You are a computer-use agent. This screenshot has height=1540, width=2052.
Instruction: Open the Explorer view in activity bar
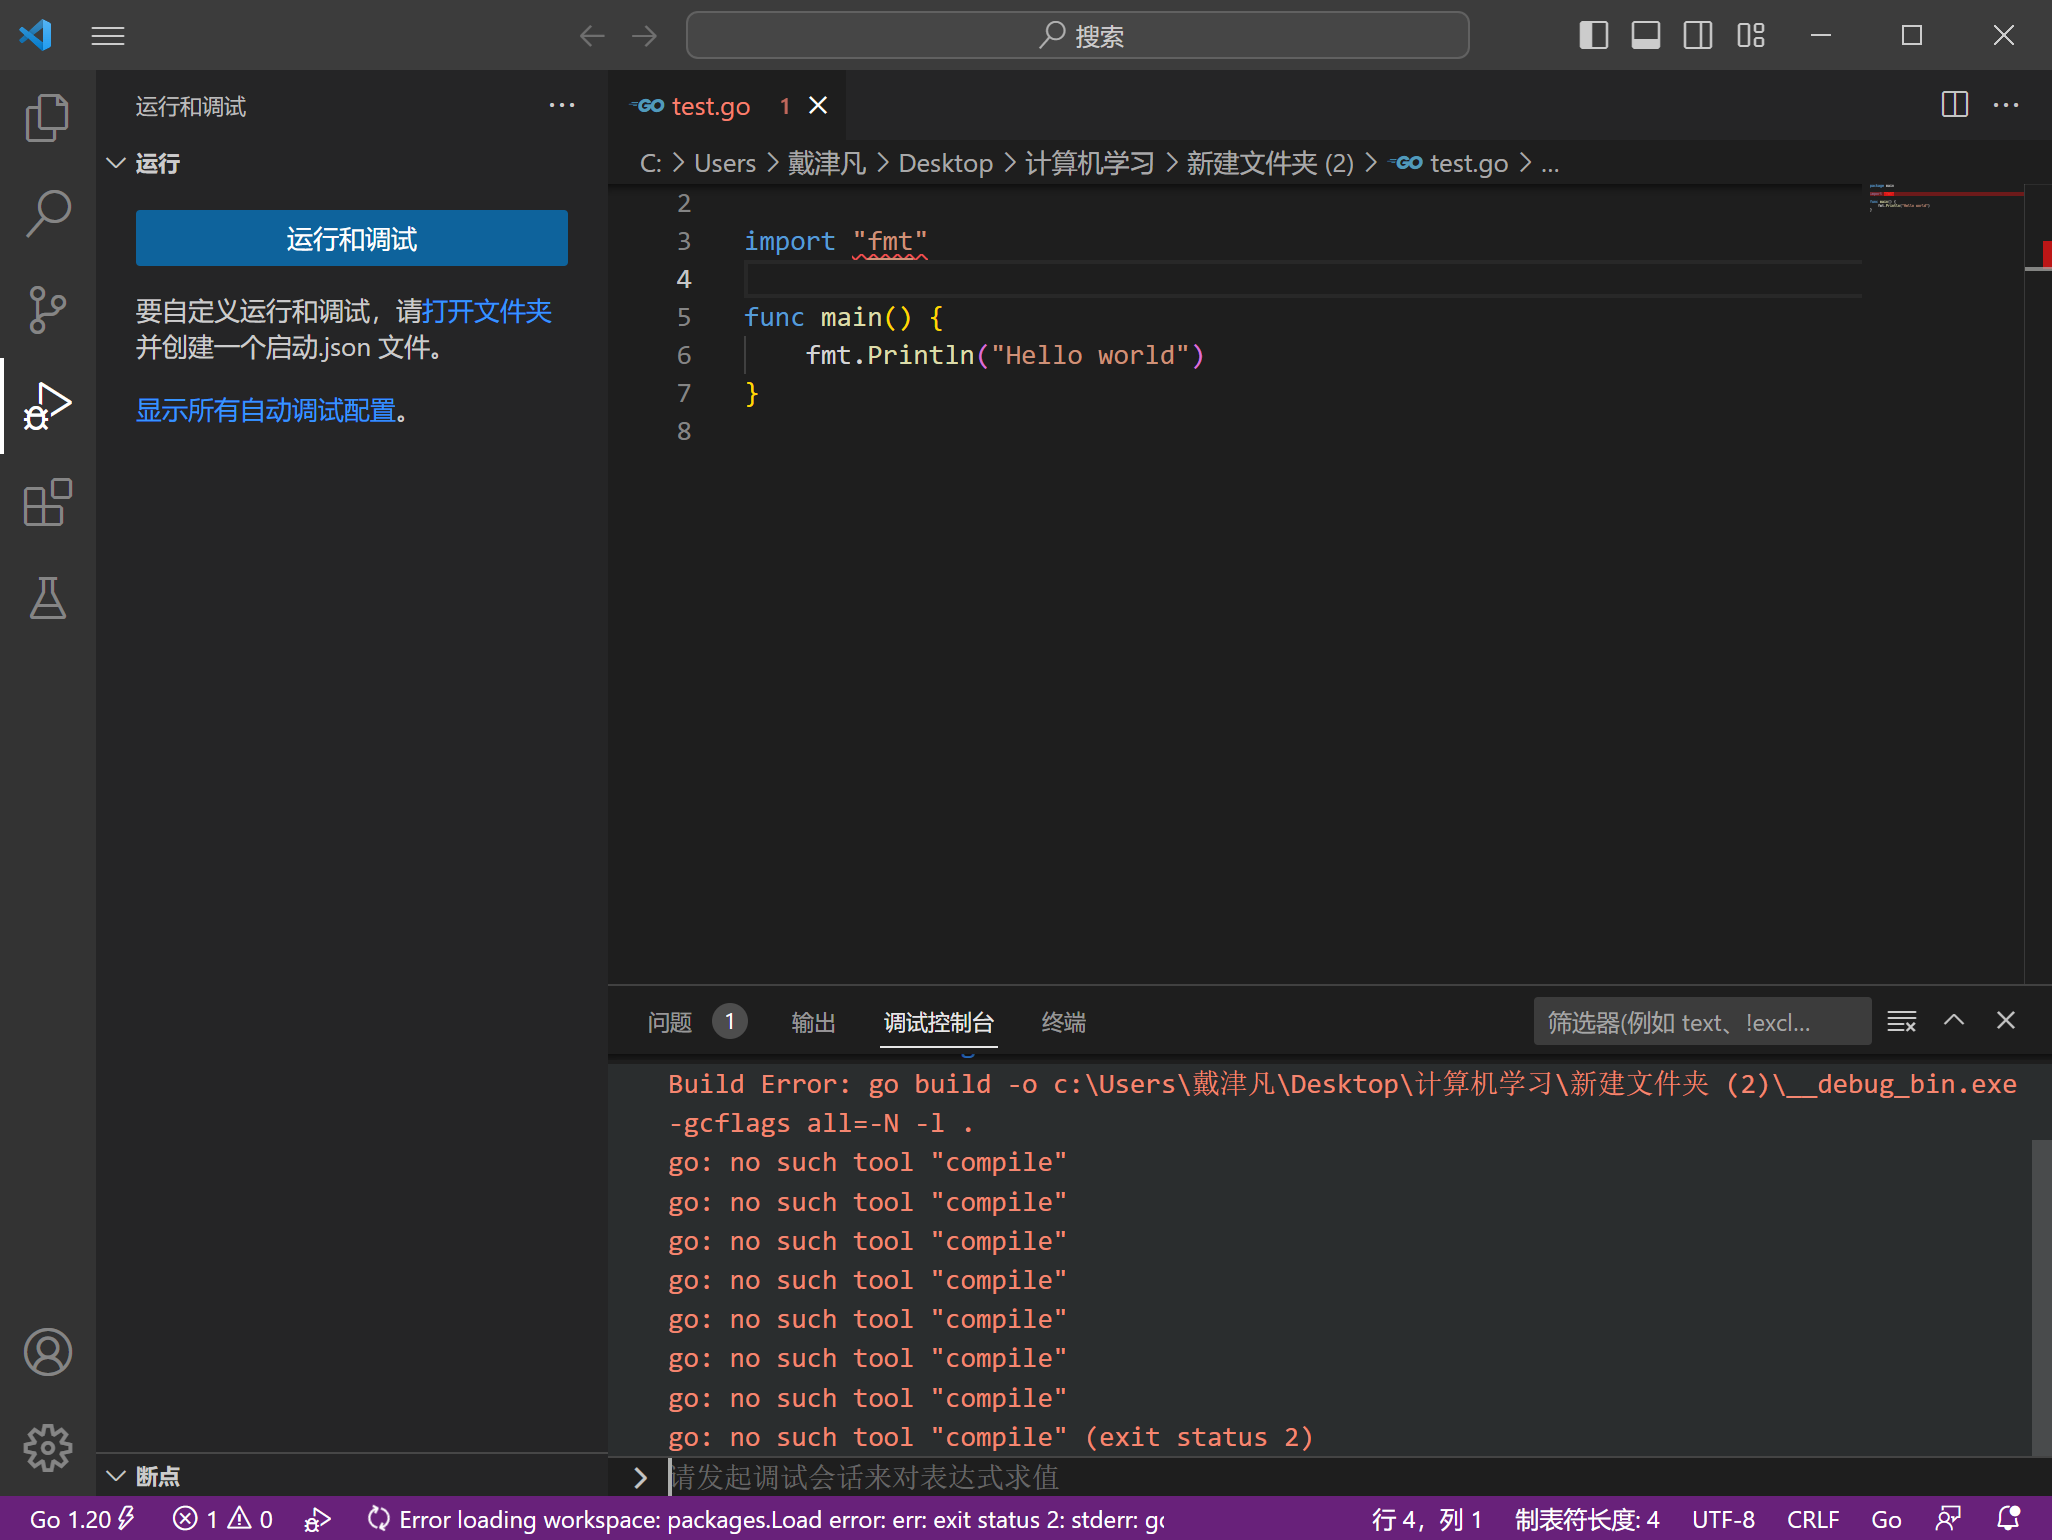click(x=47, y=118)
